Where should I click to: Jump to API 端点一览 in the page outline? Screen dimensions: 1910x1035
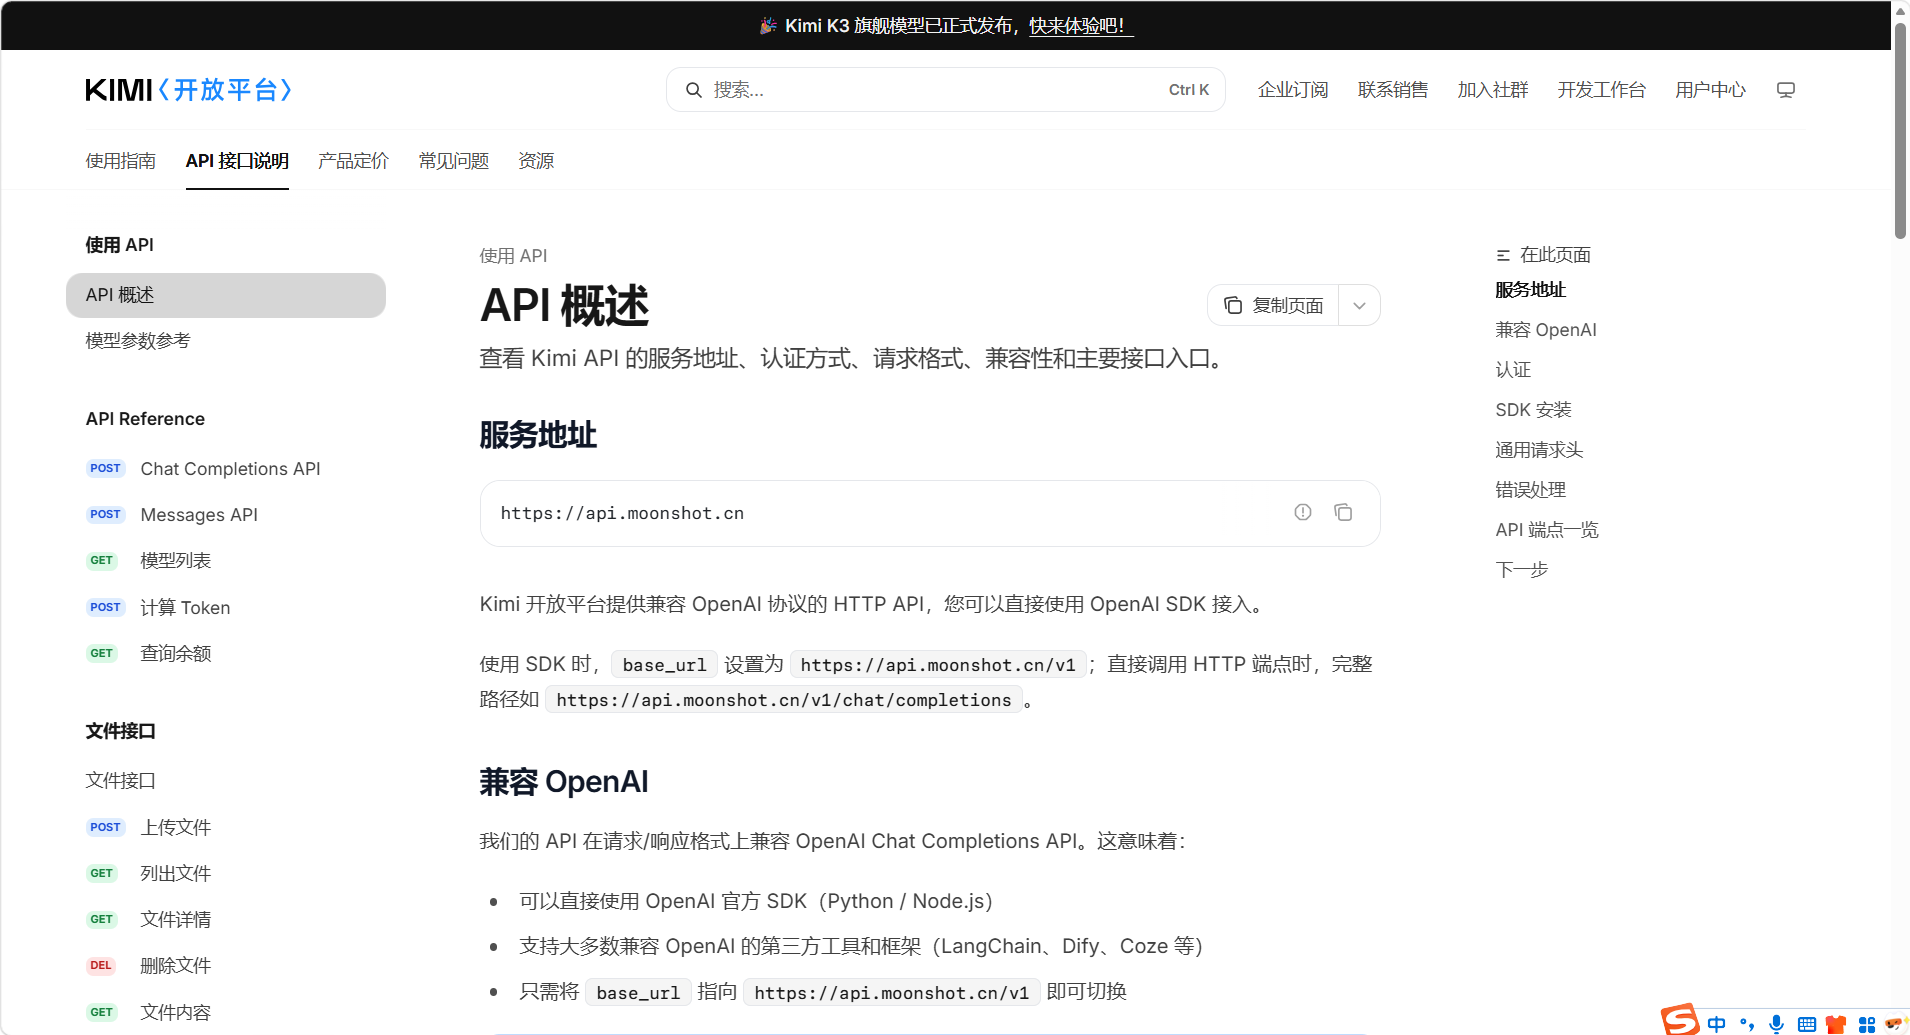(x=1547, y=530)
